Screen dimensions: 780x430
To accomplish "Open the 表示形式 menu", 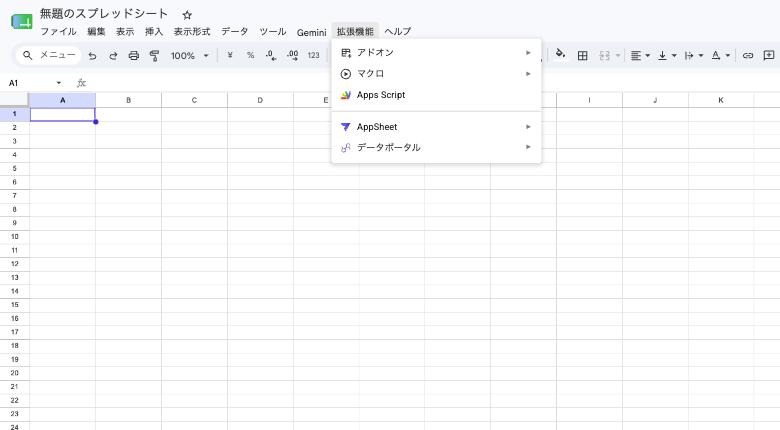I will point(192,31).
